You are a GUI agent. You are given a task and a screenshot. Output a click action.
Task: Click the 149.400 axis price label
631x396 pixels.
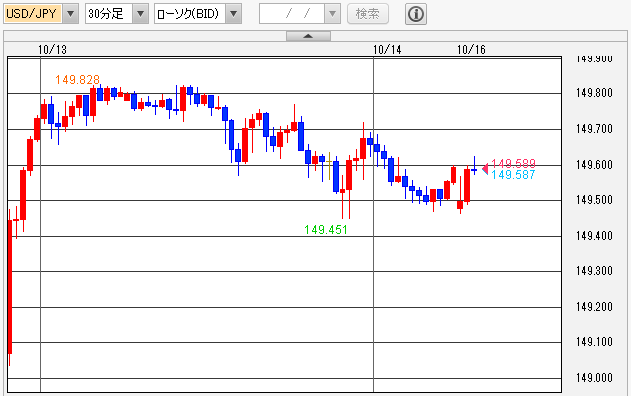click(594, 235)
